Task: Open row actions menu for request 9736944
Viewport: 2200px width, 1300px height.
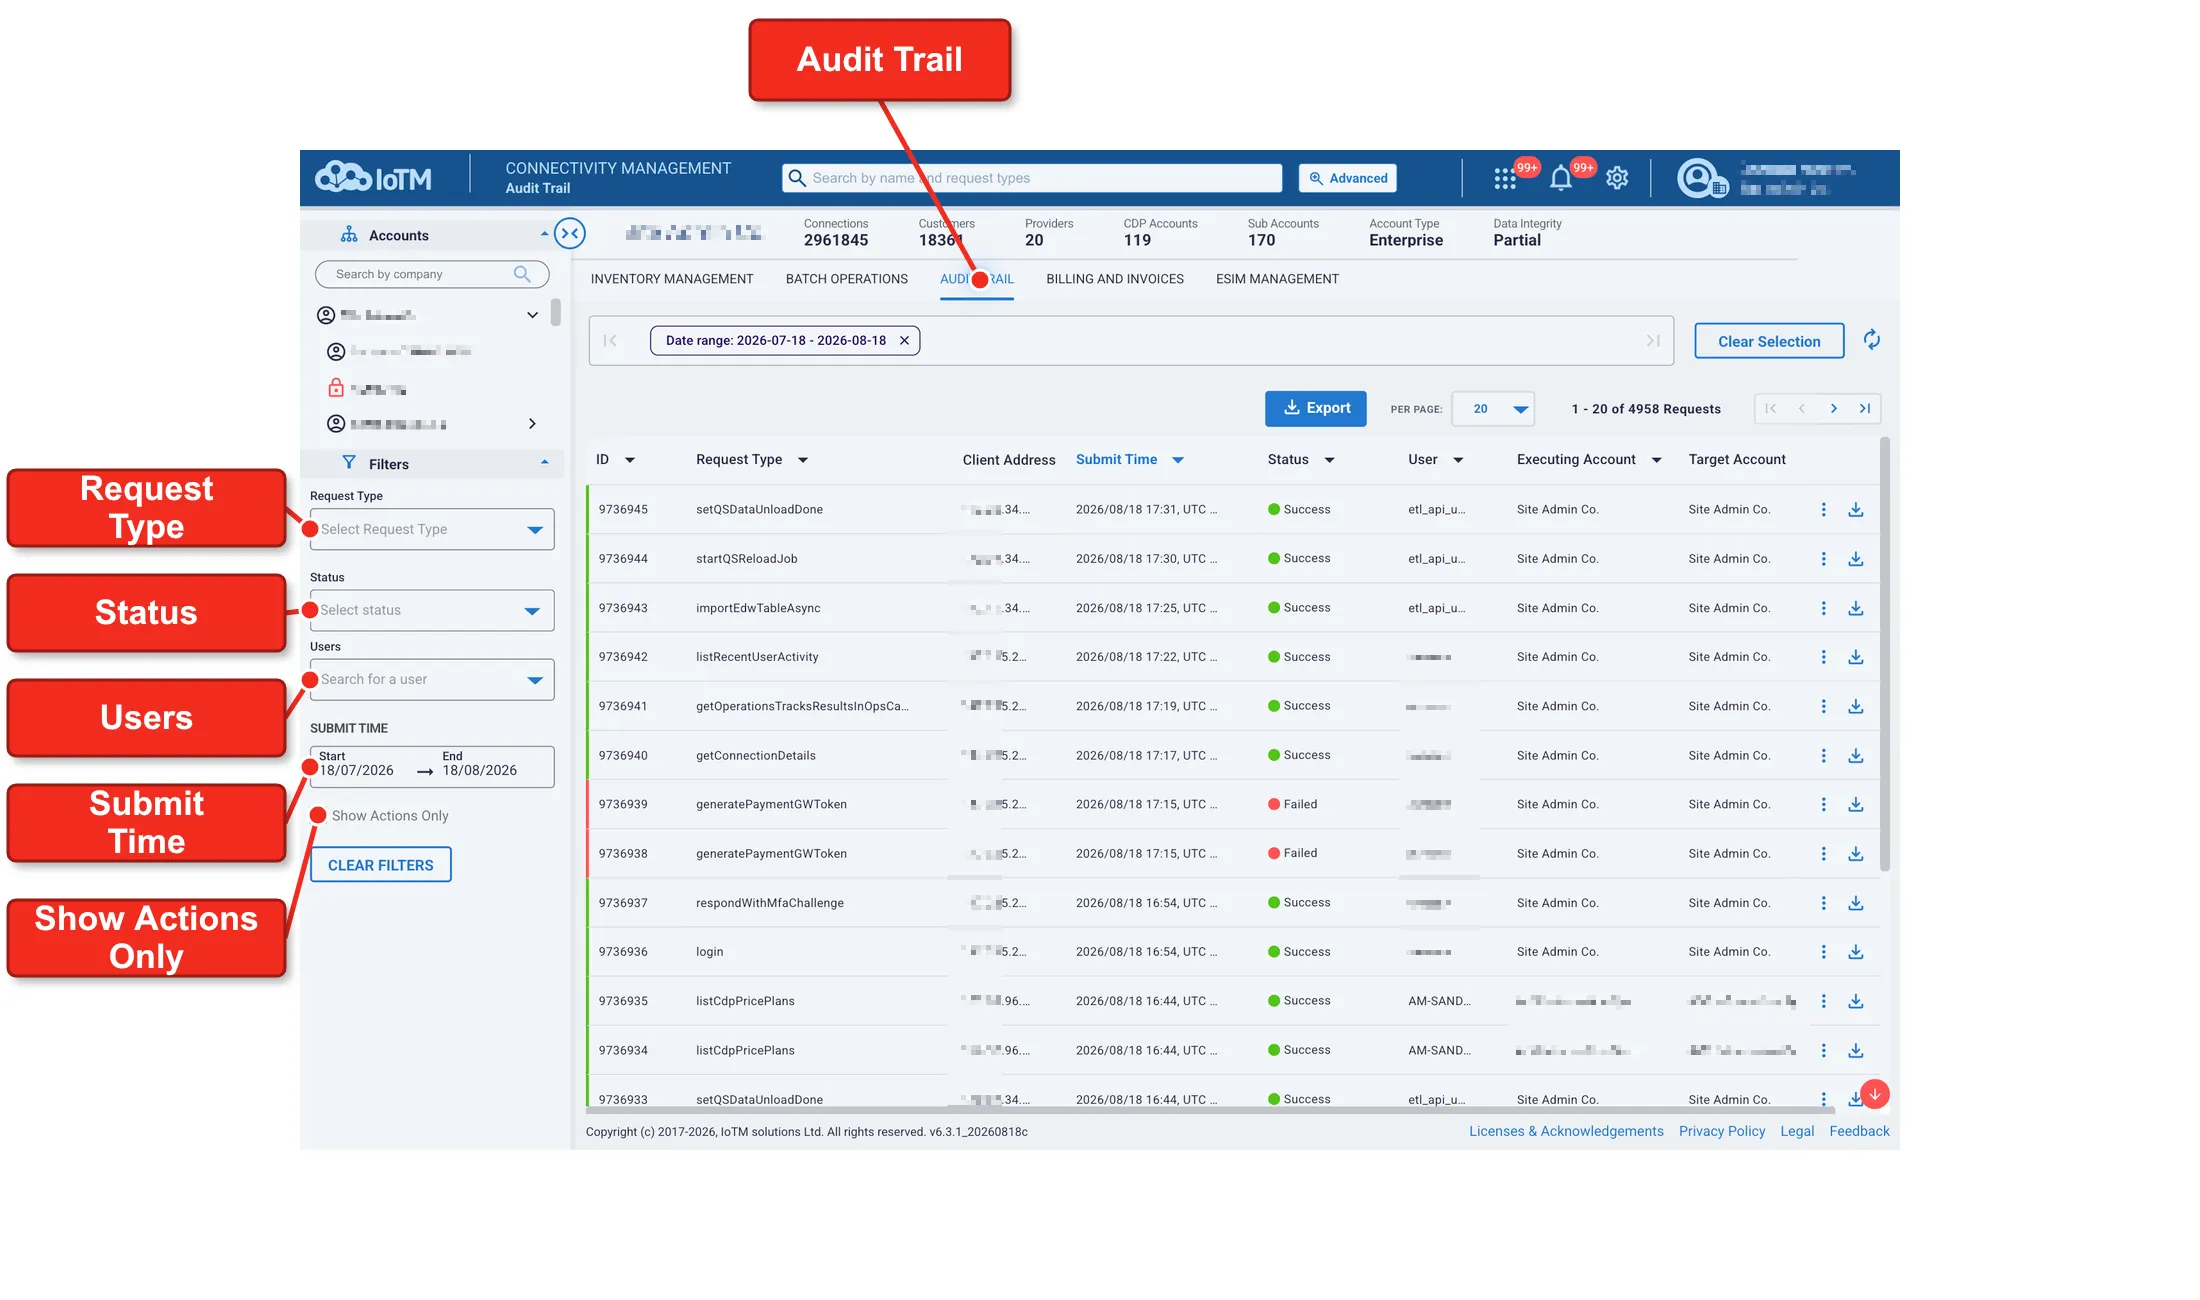Action: (1823, 559)
